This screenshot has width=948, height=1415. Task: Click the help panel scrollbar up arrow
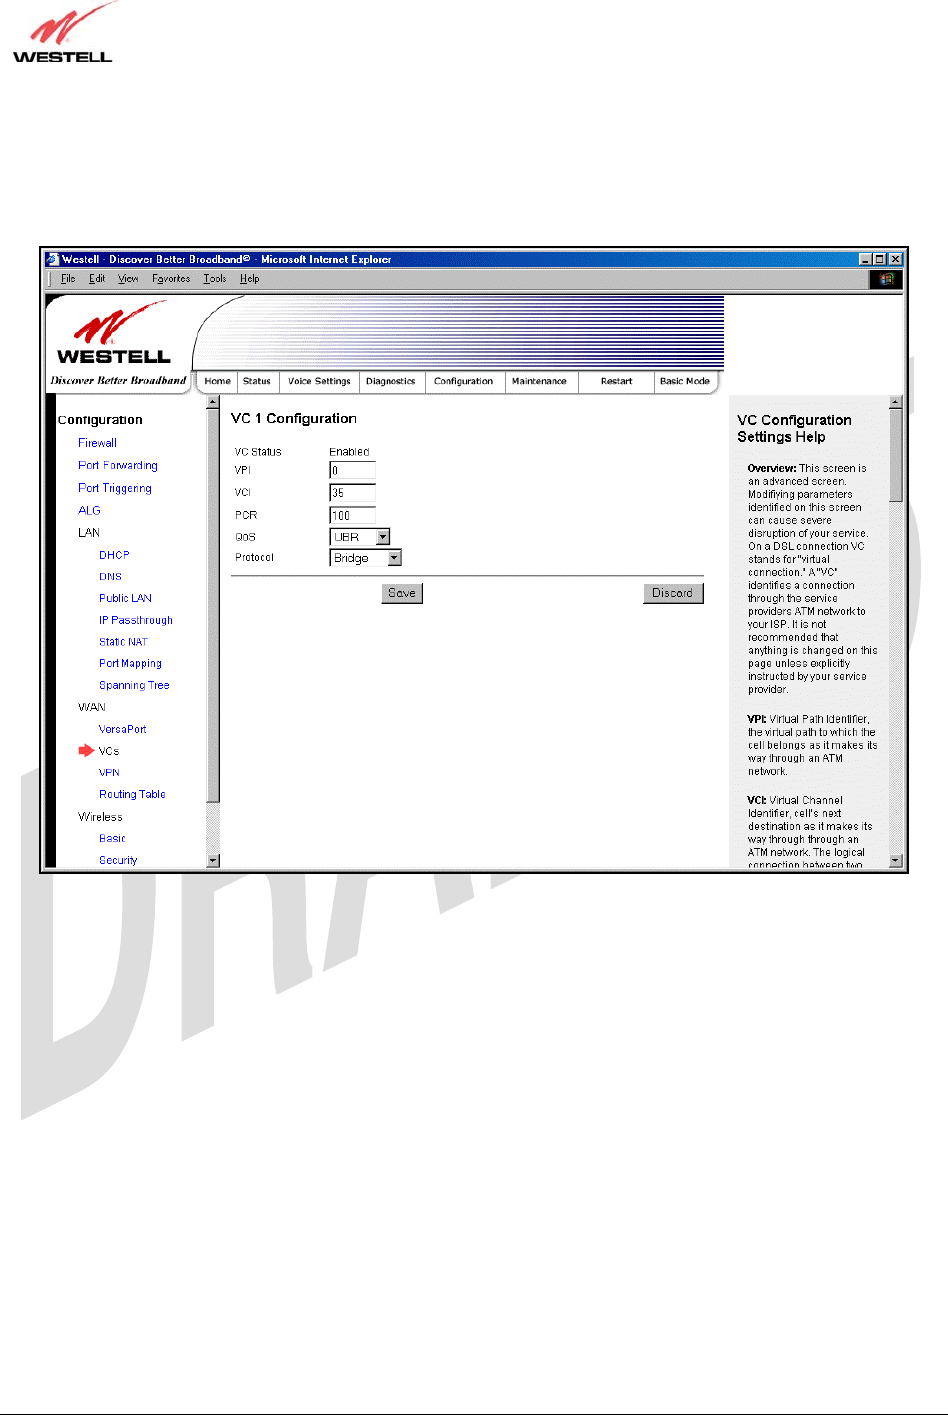click(x=896, y=403)
